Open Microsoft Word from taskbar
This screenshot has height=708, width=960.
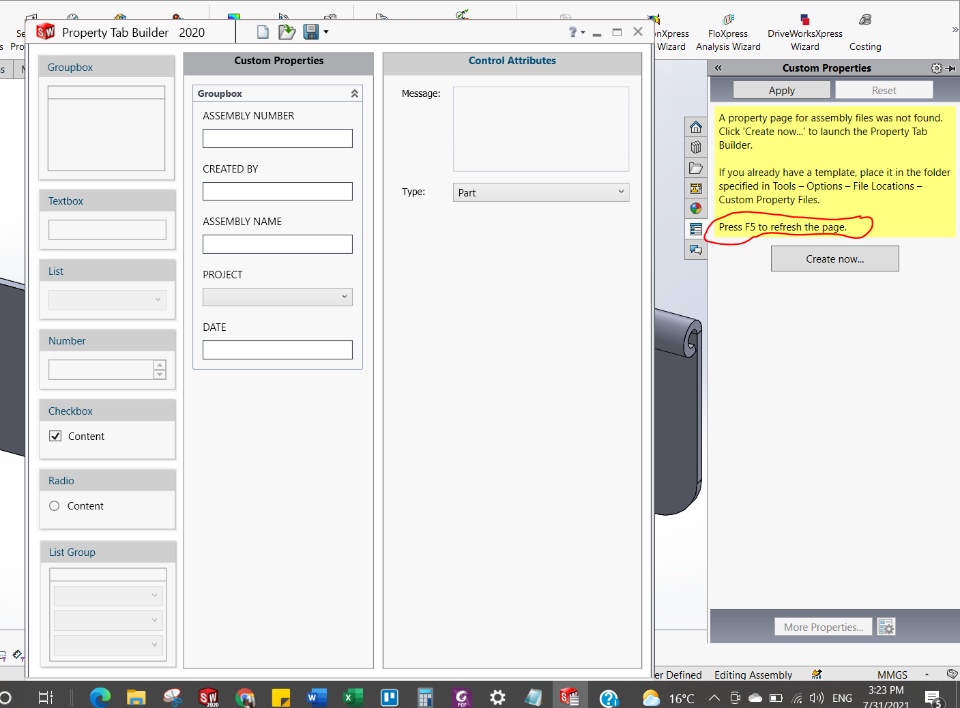coord(317,697)
